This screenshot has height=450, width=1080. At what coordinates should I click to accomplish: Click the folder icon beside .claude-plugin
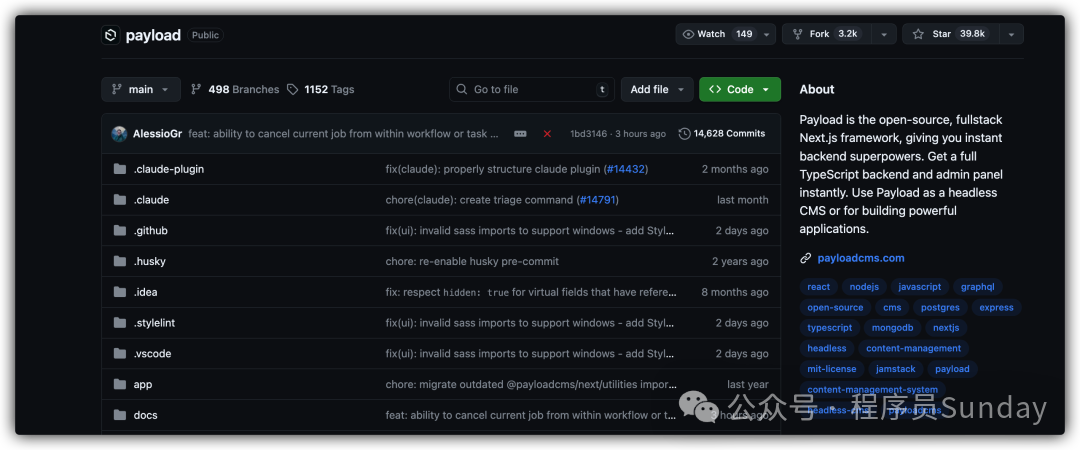click(x=120, y=169)
